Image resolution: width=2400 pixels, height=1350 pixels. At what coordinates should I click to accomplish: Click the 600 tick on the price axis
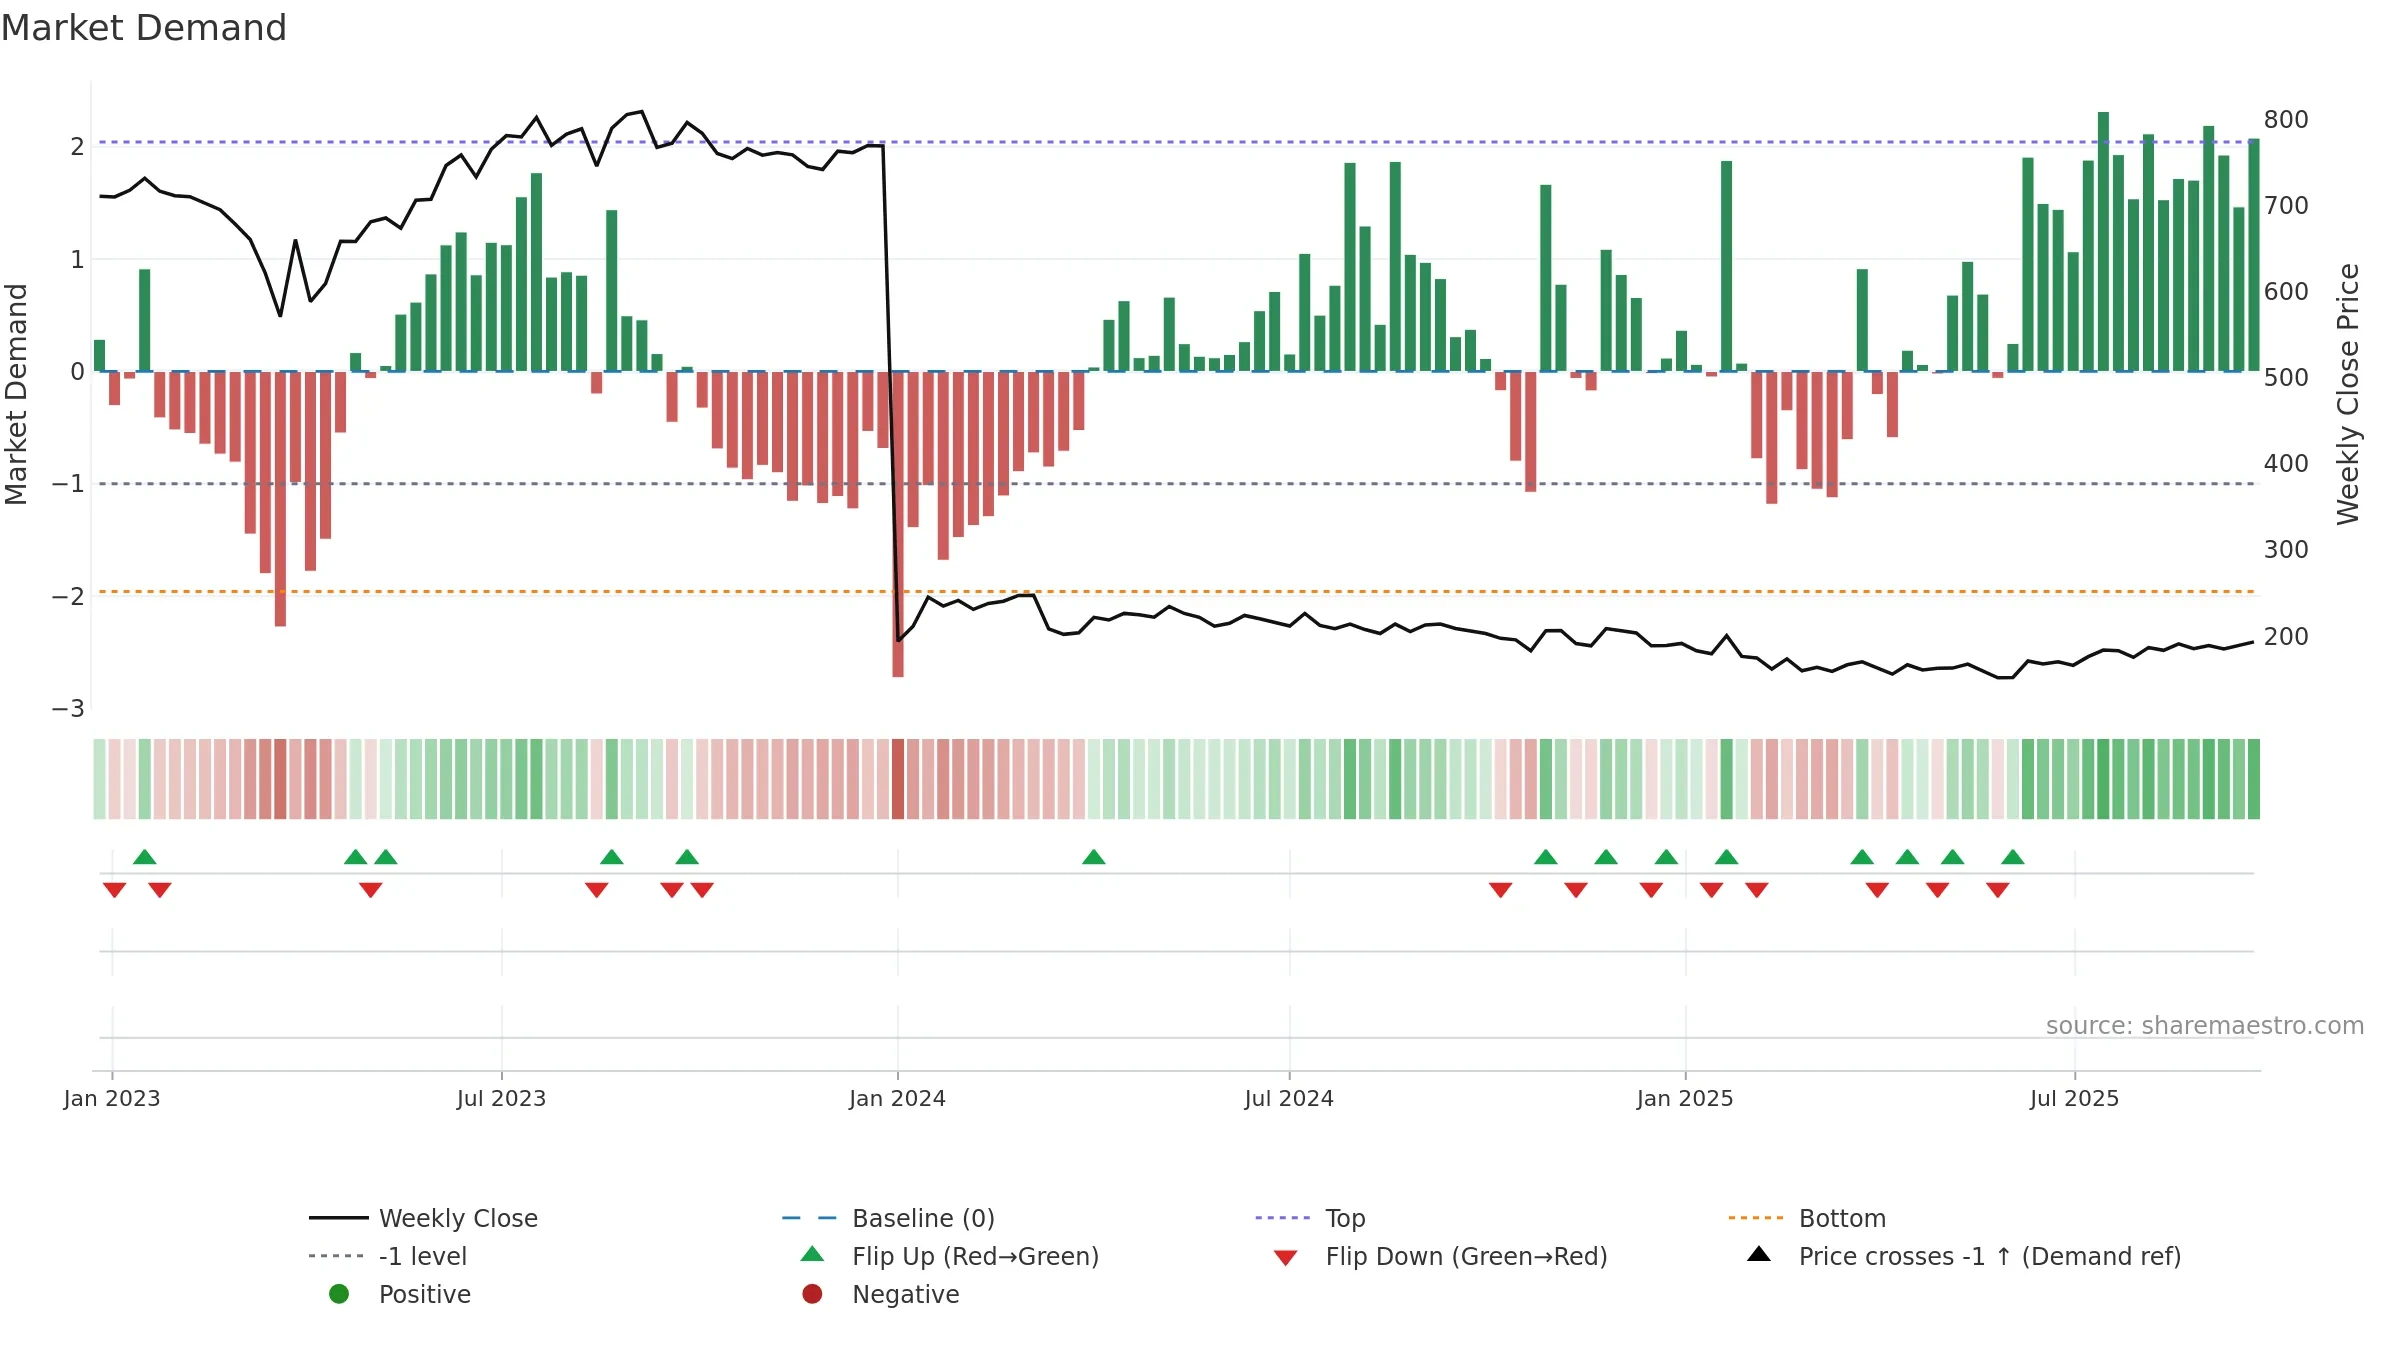pyautogui.click(x=2286, y=292)
